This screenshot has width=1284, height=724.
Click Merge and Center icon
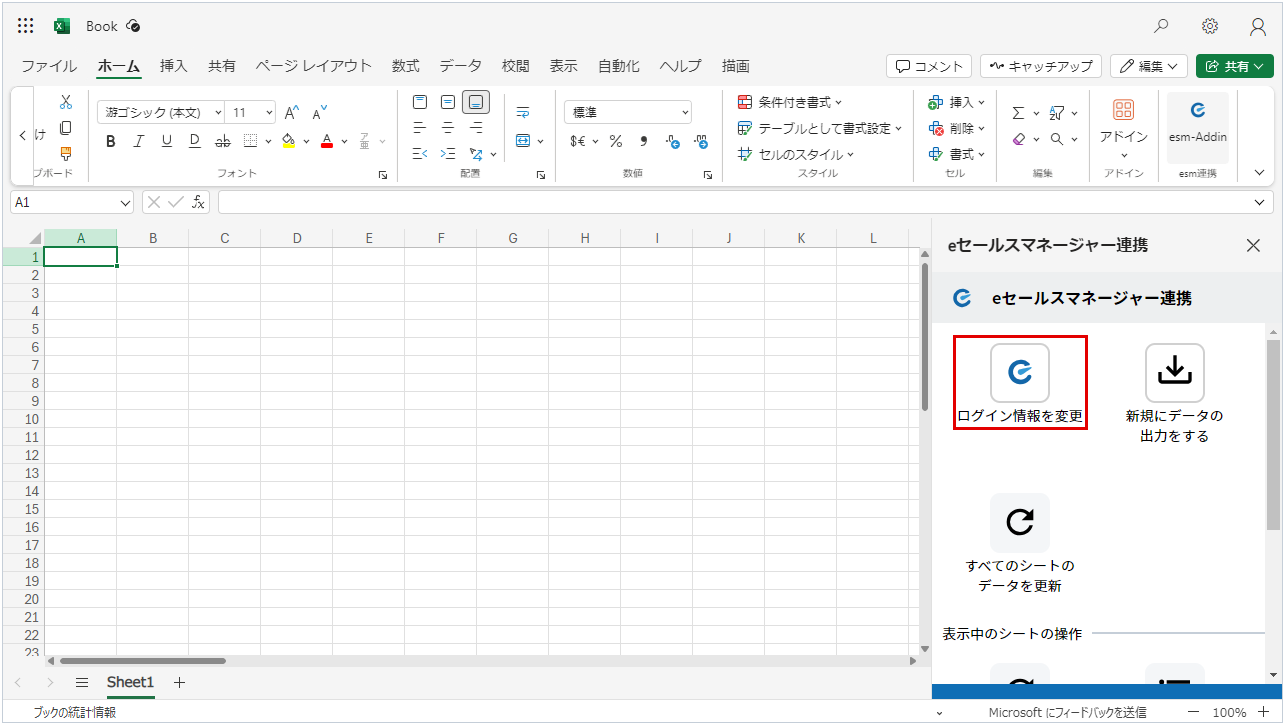coord(522,141)
